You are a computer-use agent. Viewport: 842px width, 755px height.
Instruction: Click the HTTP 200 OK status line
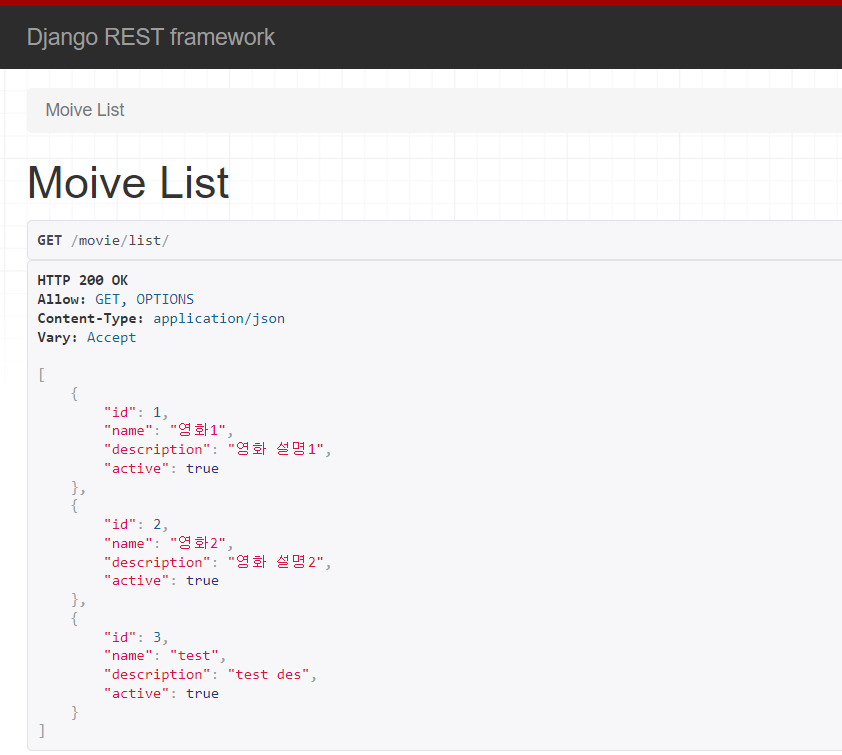tap(83, 280)
